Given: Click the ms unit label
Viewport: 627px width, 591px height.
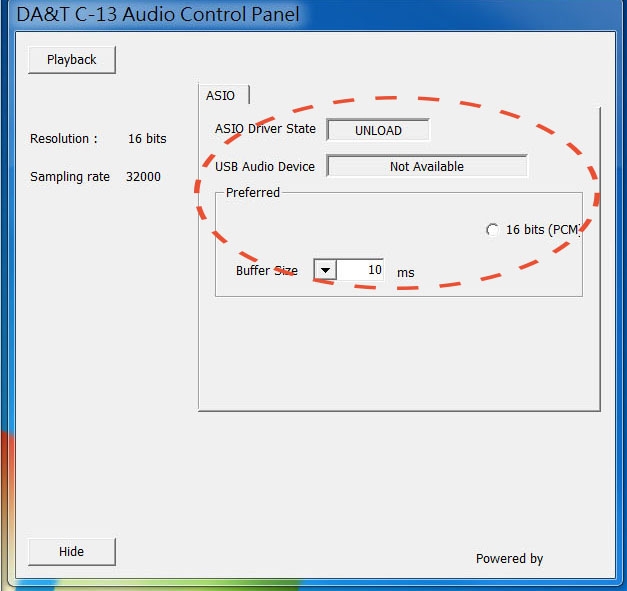Looking at the screenshot, I should (x=406, y=273).
